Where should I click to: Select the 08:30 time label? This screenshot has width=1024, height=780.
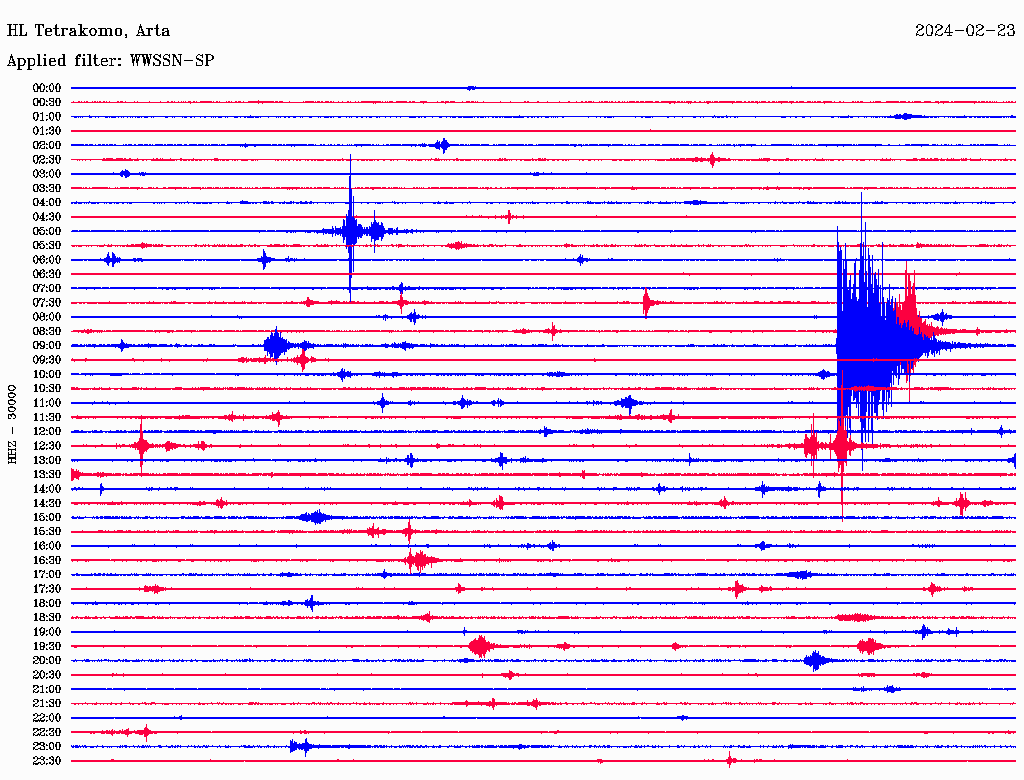47,331
